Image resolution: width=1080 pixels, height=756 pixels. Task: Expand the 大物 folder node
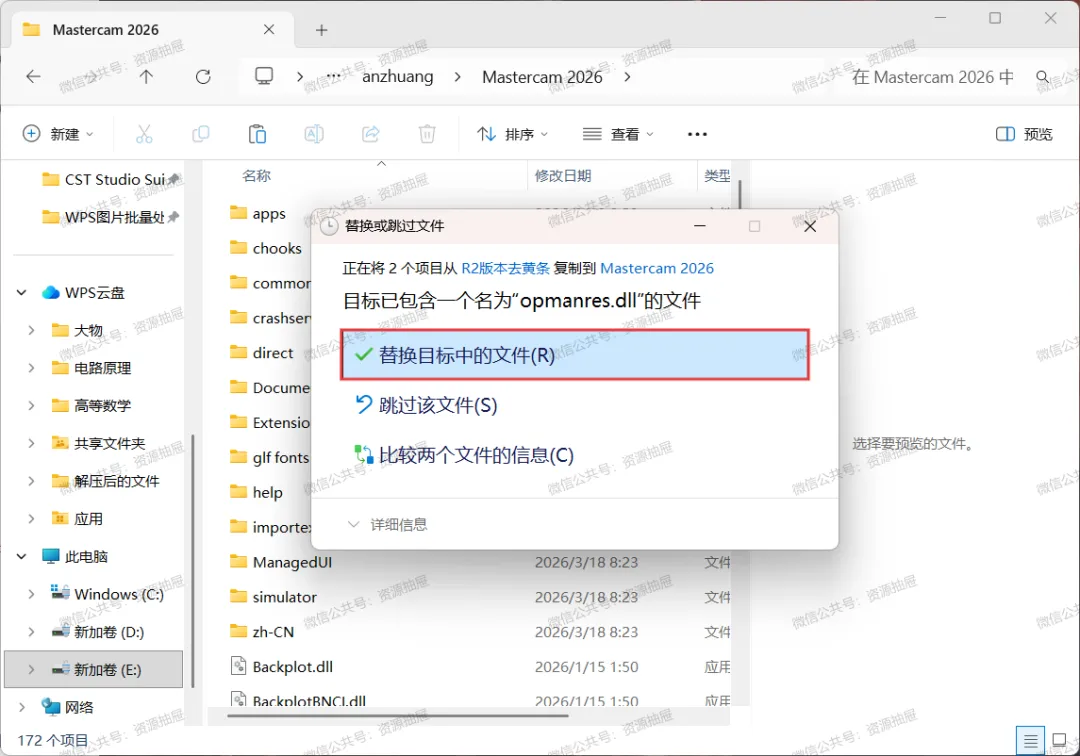click(x=31, y=330)
